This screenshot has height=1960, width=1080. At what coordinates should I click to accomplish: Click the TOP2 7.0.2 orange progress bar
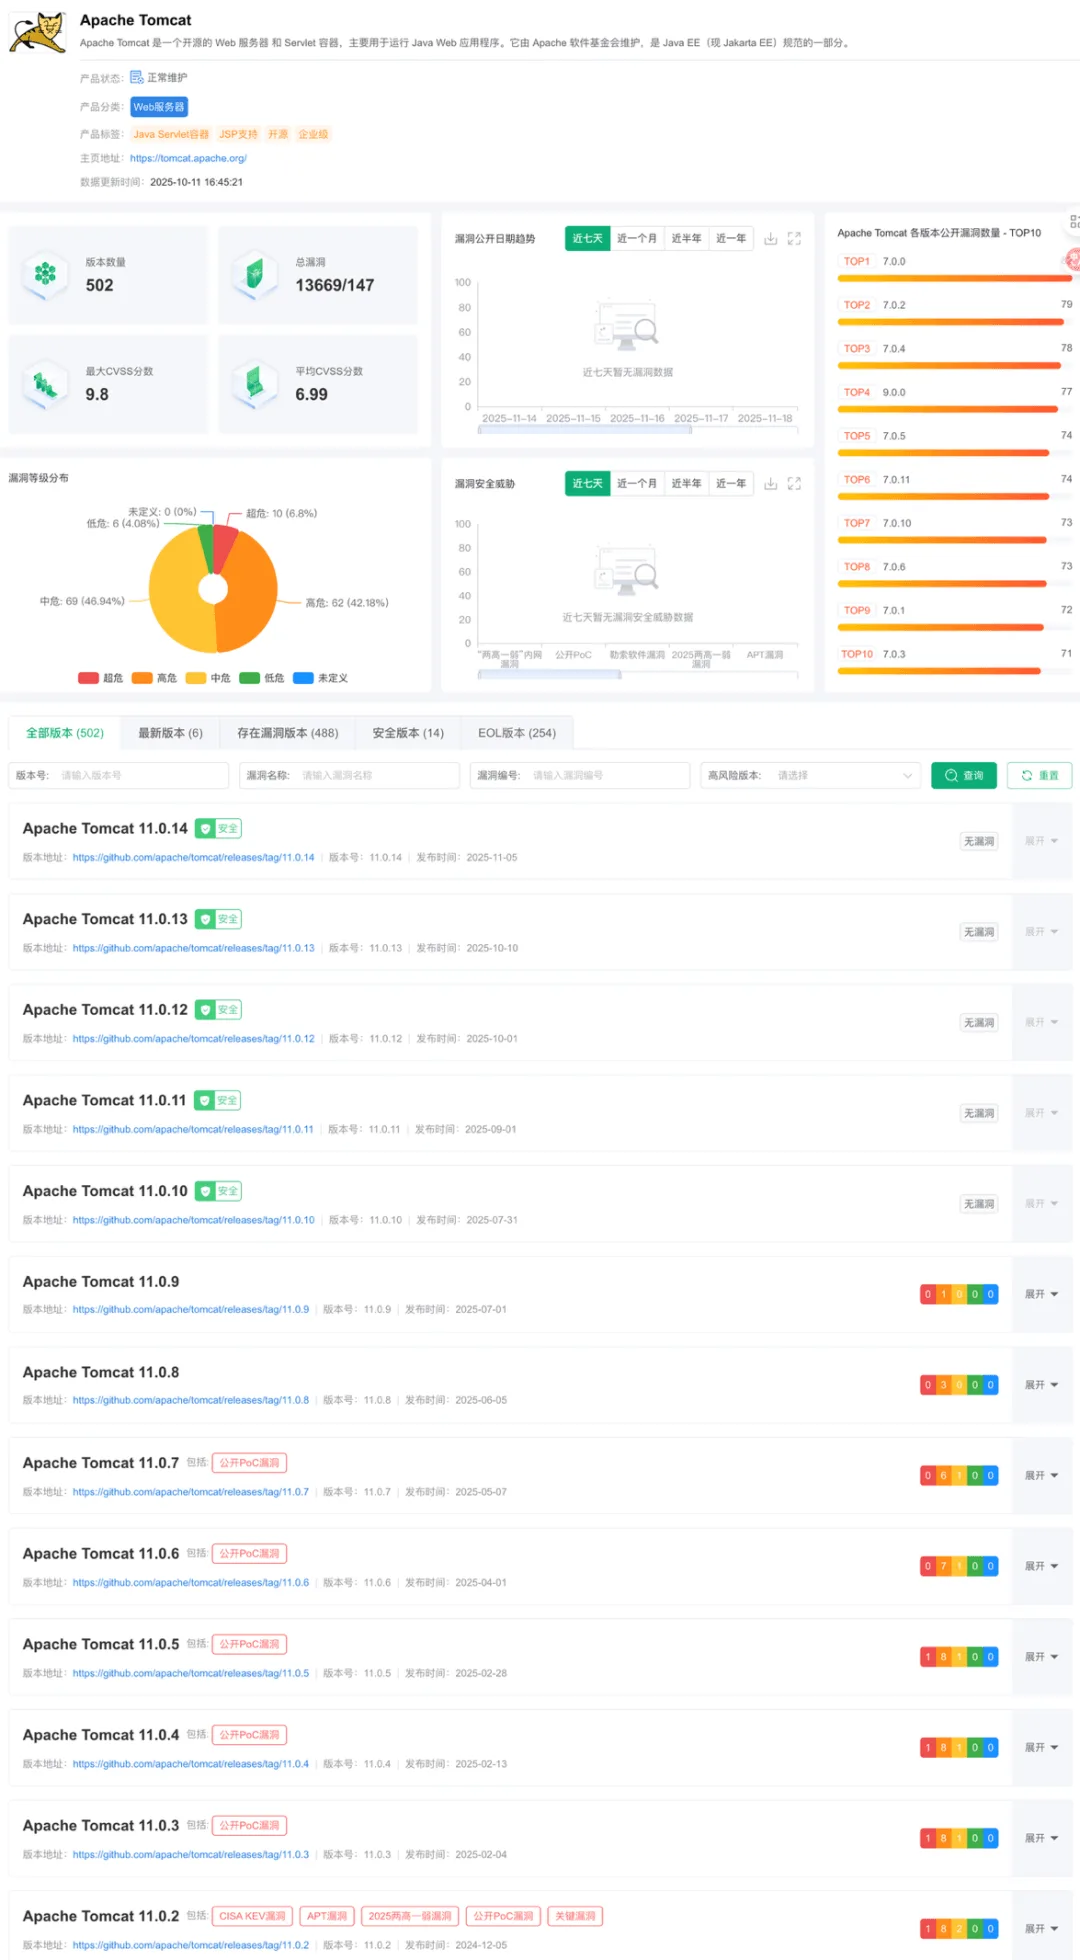(x=950, y=322)
